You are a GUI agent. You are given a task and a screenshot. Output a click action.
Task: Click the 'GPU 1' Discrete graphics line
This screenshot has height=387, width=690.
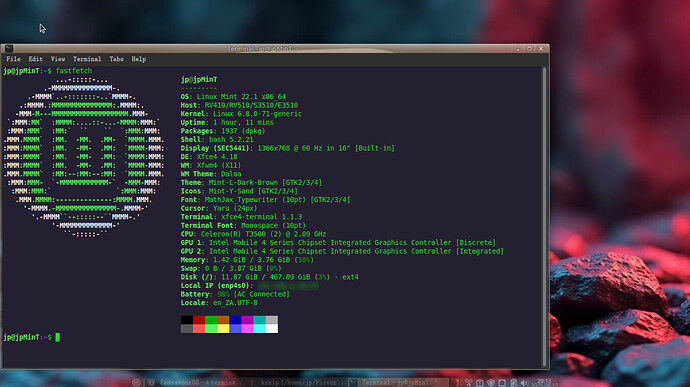pos(338,243)
